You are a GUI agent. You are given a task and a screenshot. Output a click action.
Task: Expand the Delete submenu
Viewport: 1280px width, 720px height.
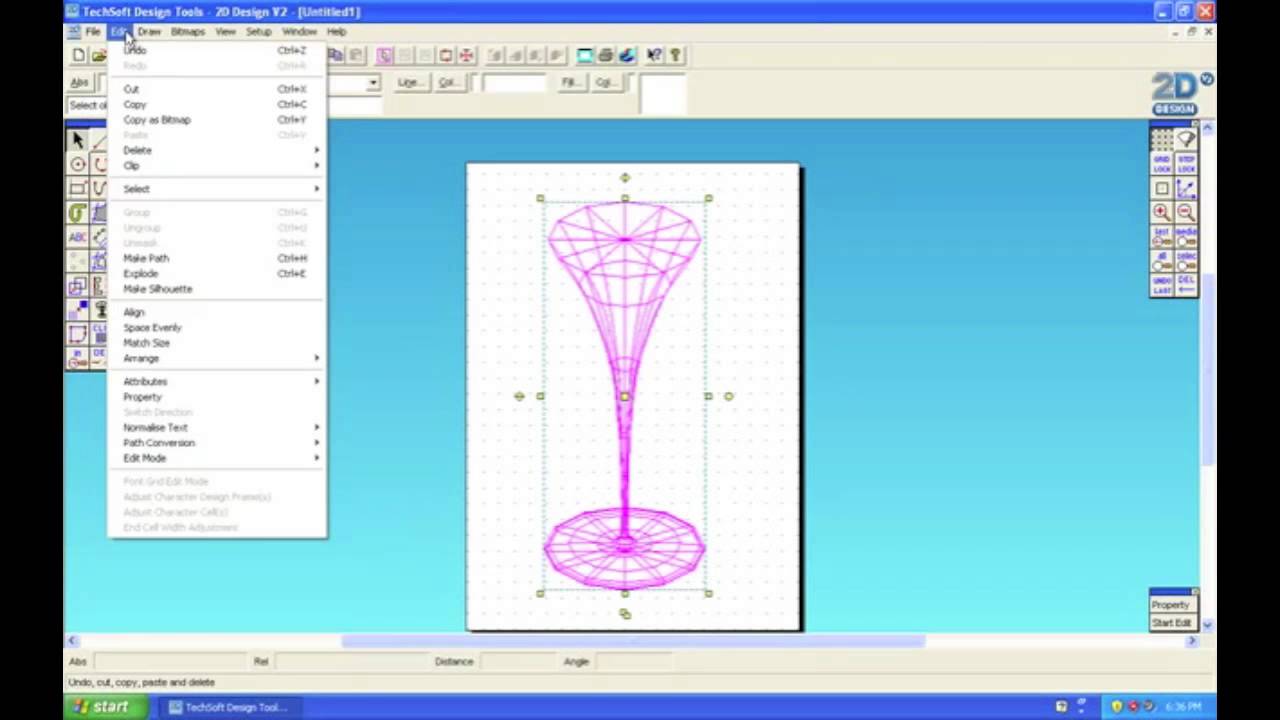click(216, 150)
